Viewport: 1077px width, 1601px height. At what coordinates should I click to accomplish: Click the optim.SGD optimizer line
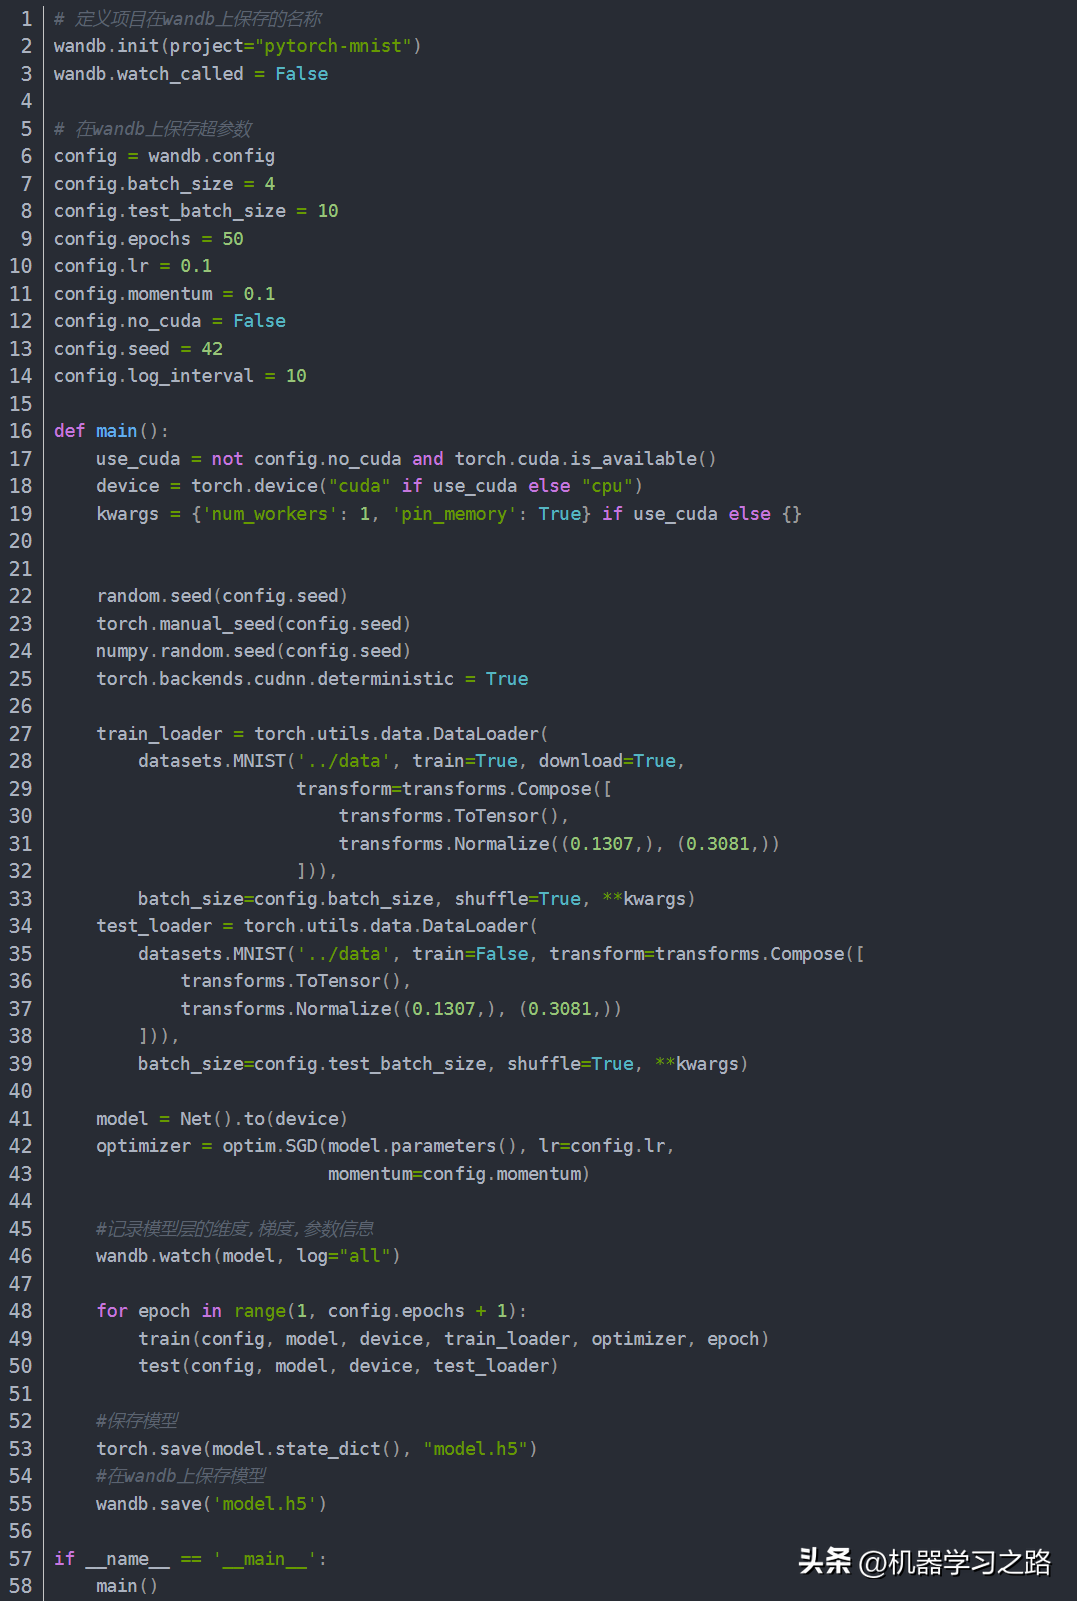[x=385, y=1146]
